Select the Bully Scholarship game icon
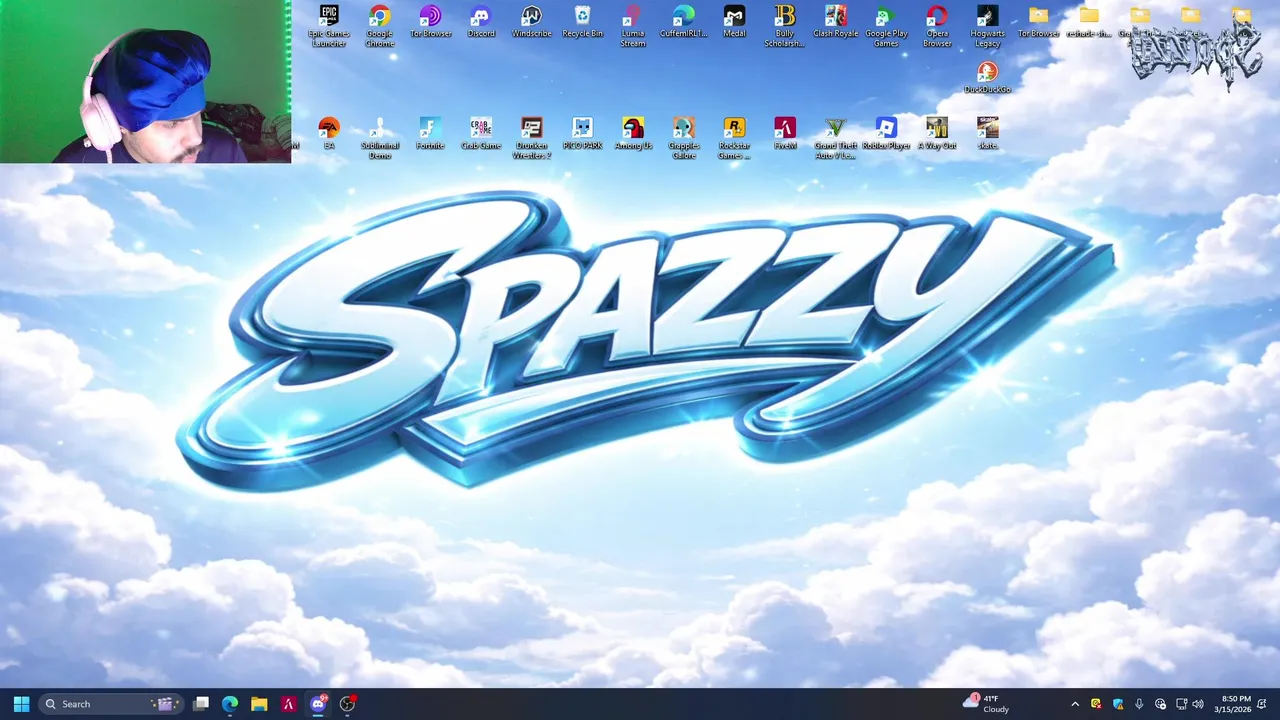 tap(785, 26)
